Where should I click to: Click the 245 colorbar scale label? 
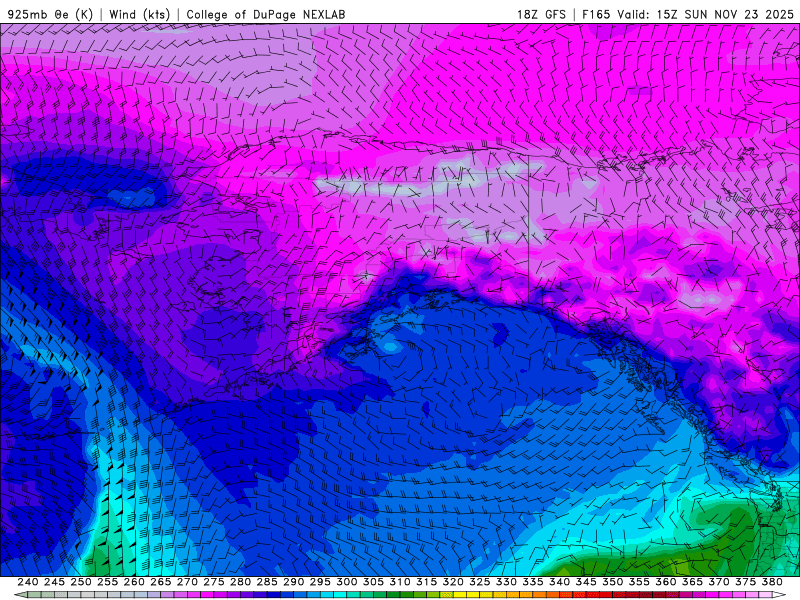55,582
